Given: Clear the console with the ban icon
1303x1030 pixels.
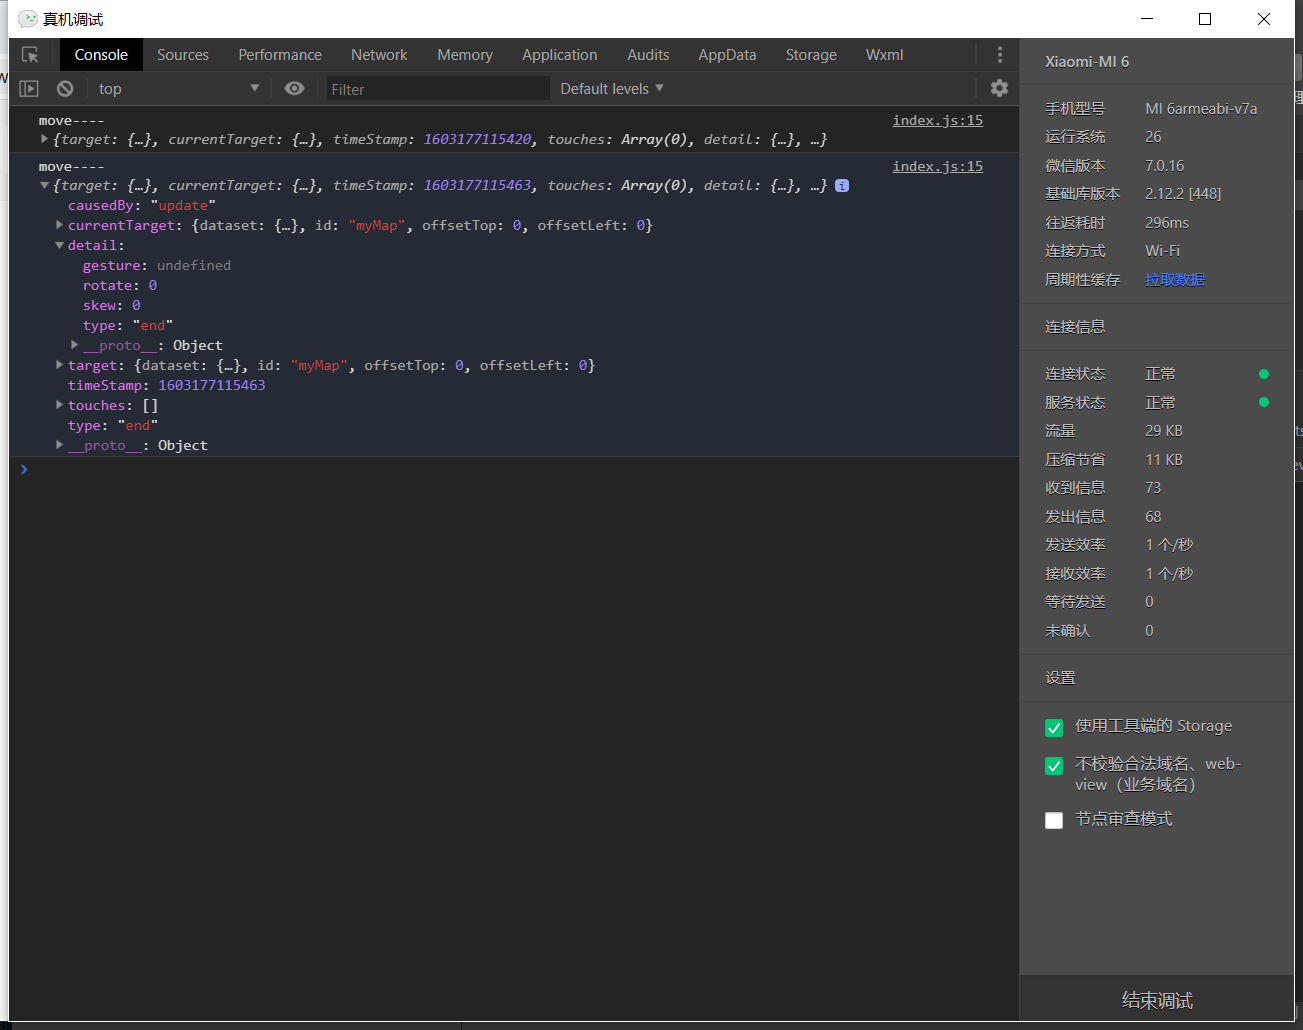Looking at the screenshot, I should 65,89.
